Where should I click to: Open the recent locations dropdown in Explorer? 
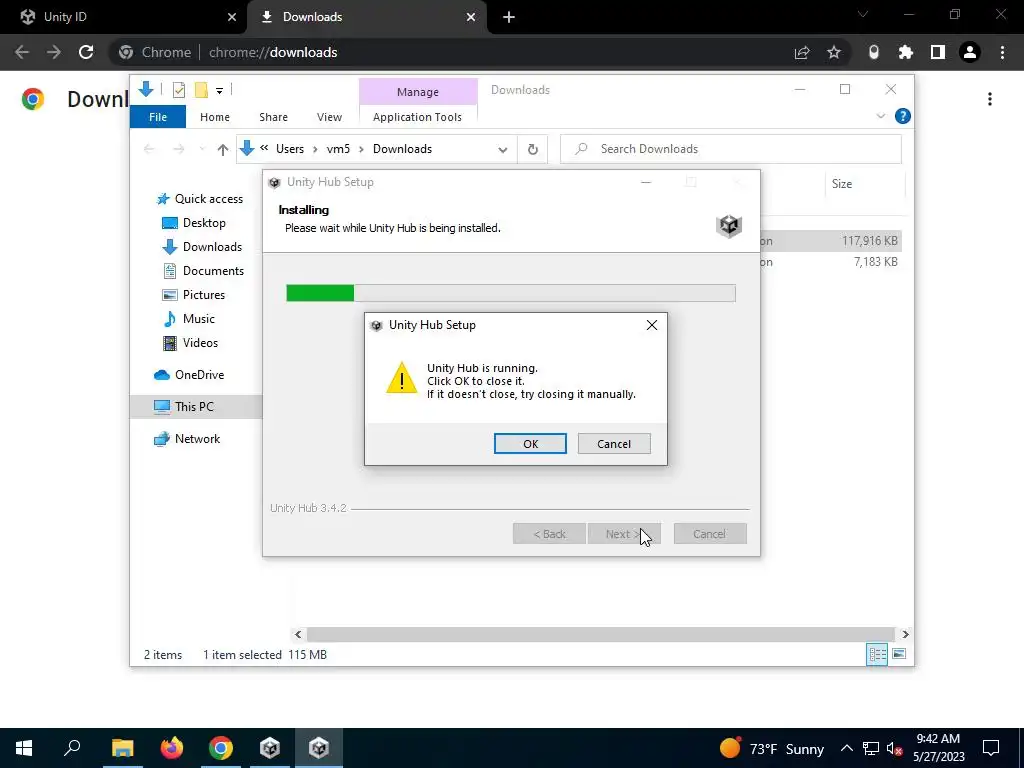202,150
